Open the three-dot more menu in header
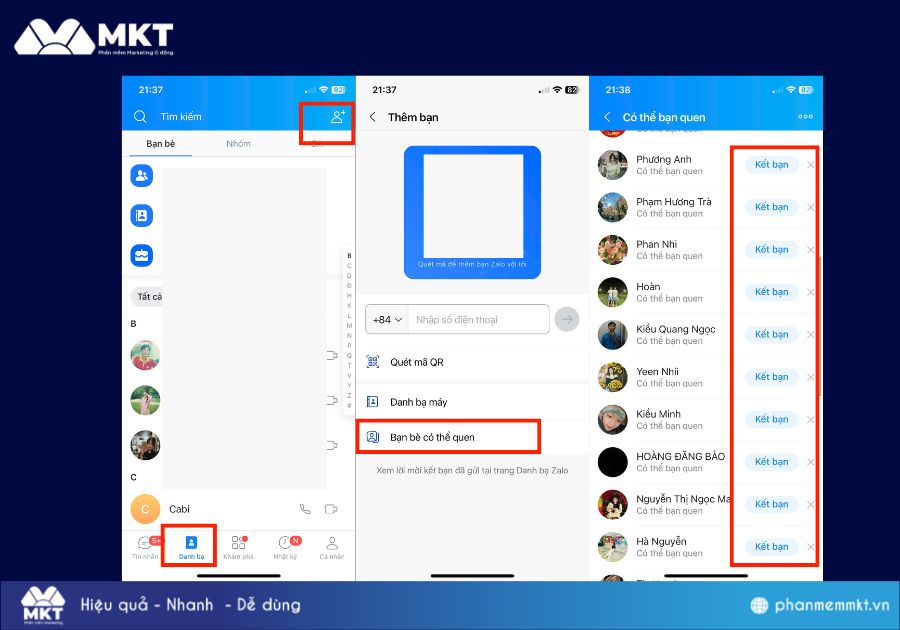Screen dimensions: 900x630 [805, 116]
